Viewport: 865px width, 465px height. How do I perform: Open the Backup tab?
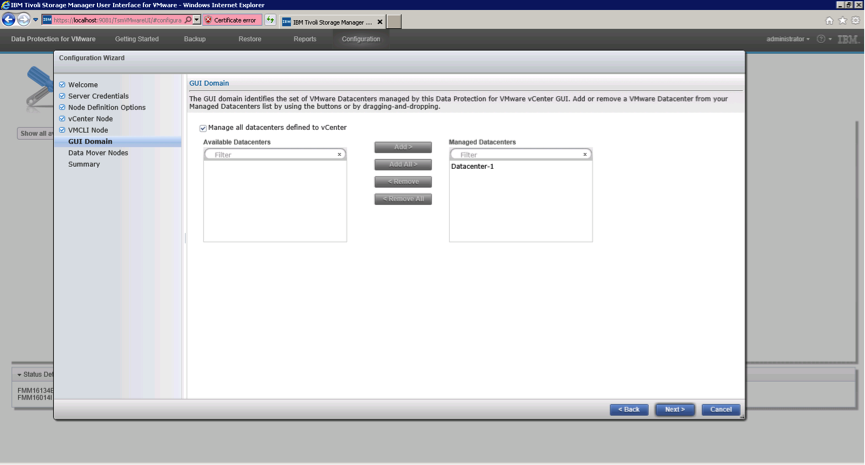(195, 39)
